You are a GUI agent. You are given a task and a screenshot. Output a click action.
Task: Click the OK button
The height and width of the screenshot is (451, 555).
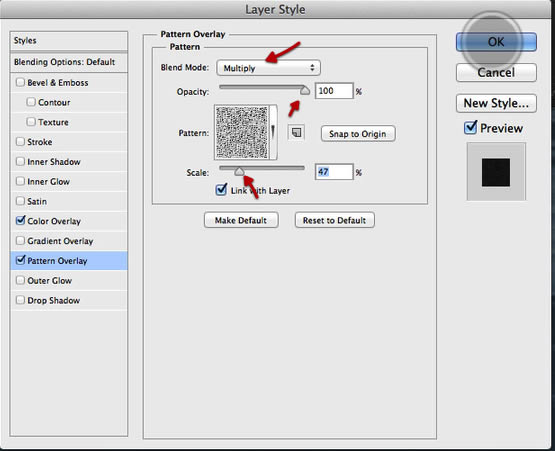(496, 42)
